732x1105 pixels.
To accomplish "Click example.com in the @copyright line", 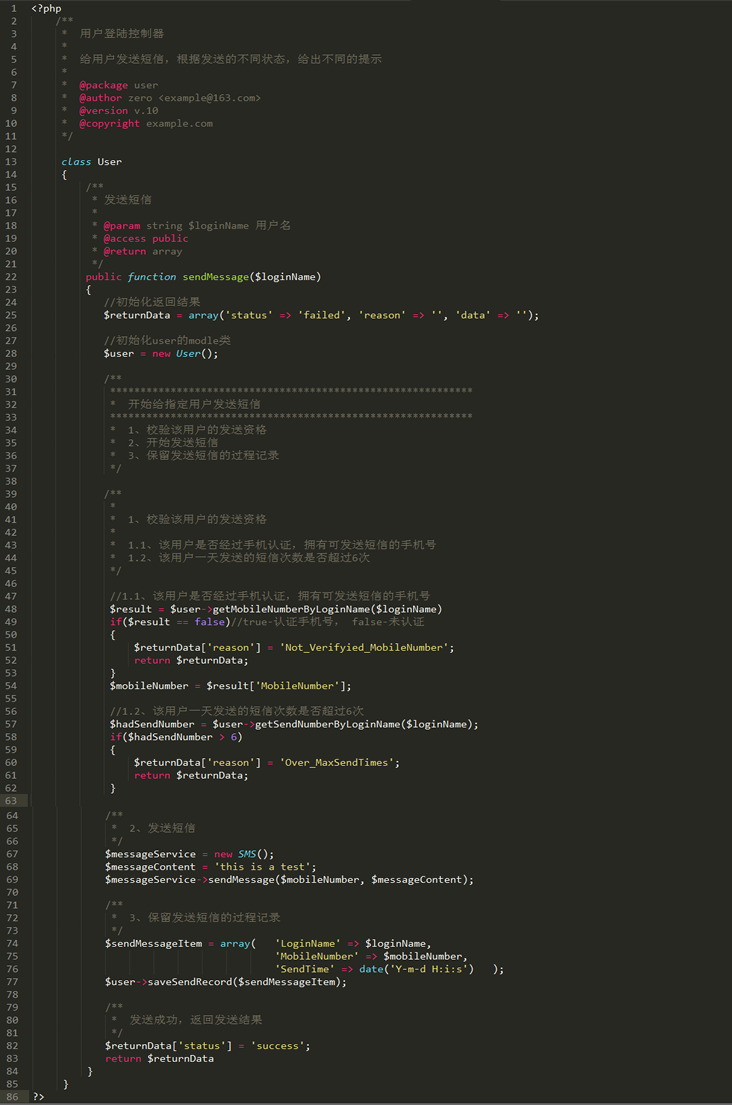I will tap(179, 123).
